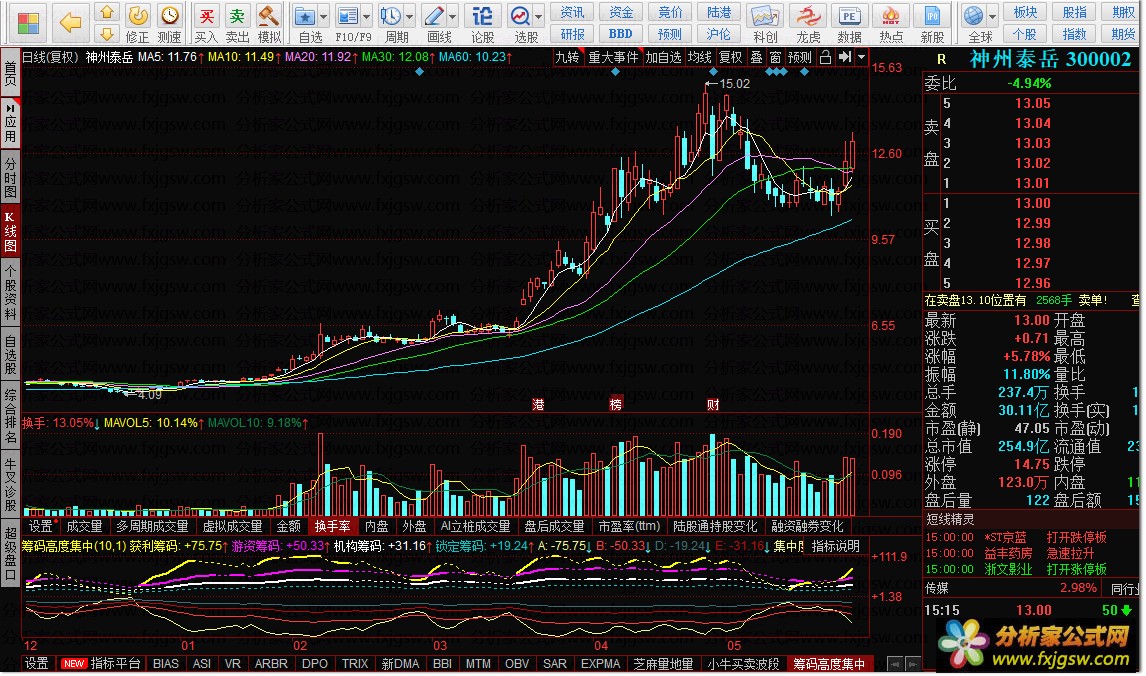1146x676 pixels.
Task: Toggle 预测 on the chart control bar
Action: point(800,57)
